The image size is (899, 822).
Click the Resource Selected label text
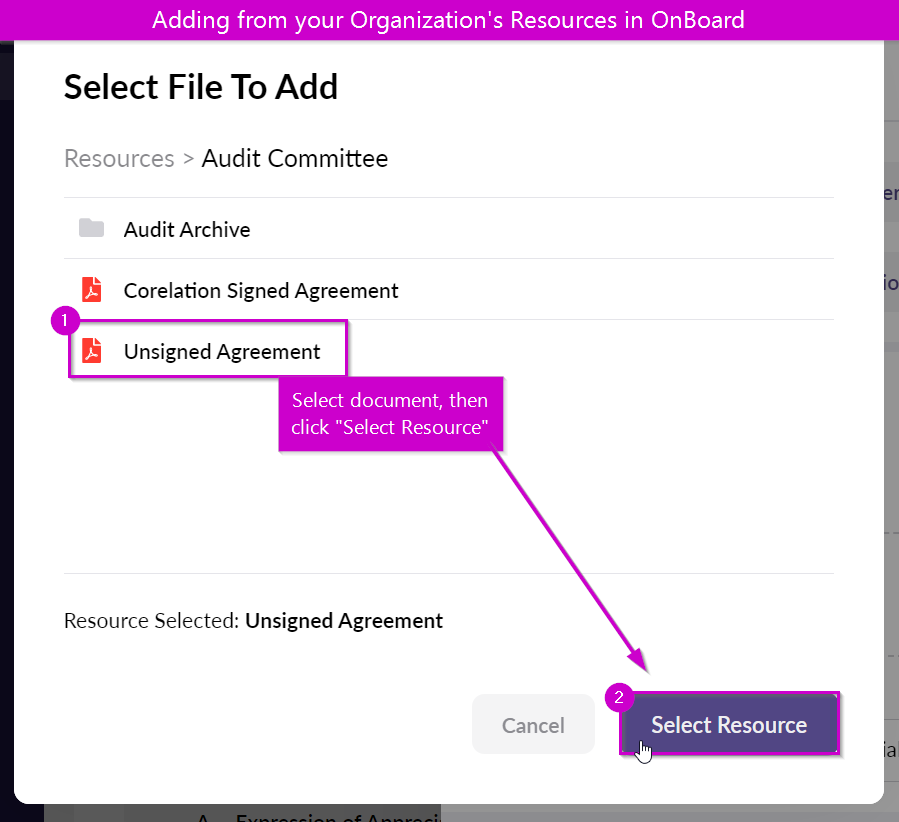(x=151, y=621)
